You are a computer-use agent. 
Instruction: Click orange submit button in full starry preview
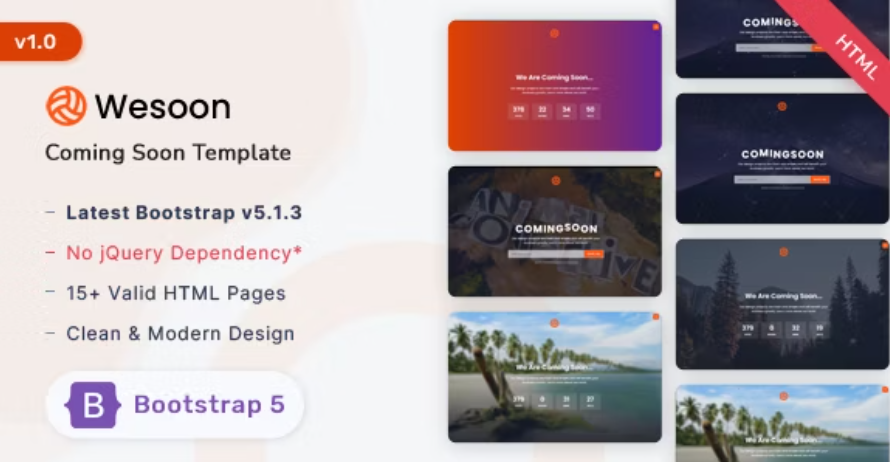(820, 179)
